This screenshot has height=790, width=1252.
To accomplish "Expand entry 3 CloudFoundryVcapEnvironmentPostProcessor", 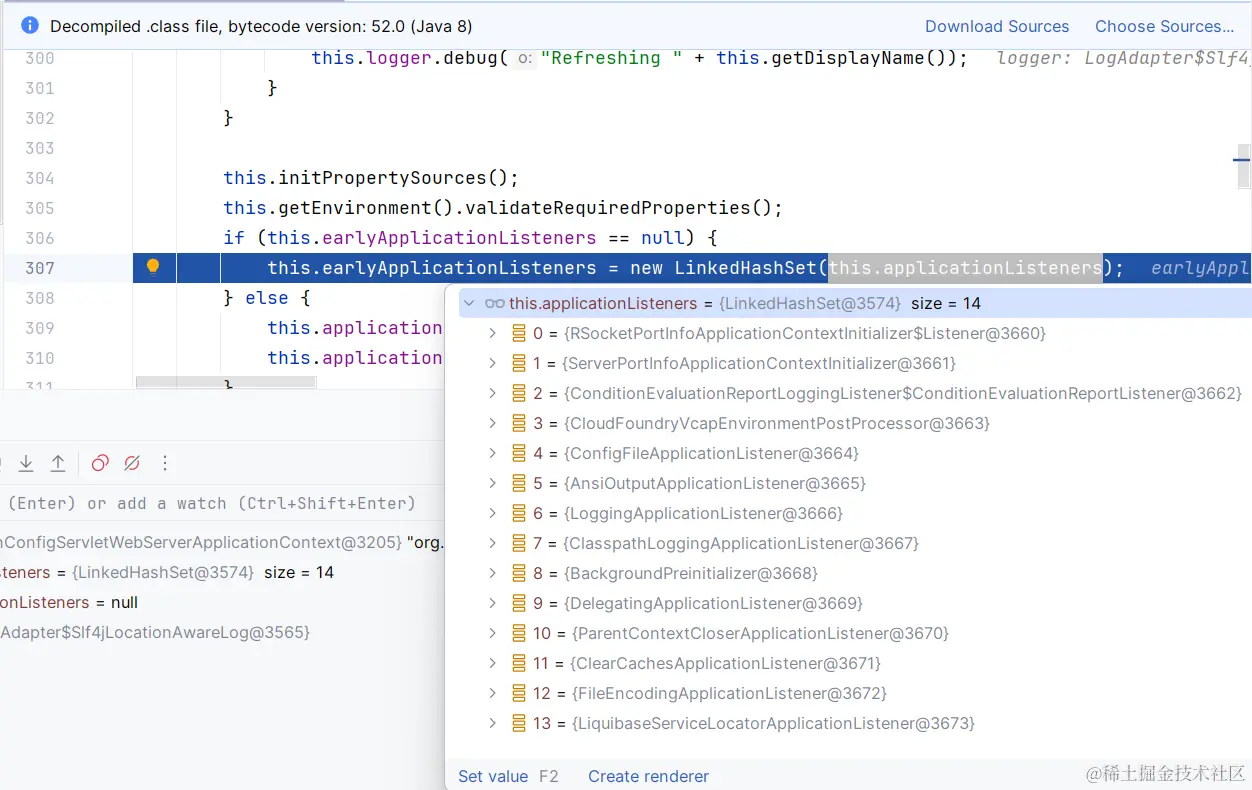I will [x=492, y=423].
